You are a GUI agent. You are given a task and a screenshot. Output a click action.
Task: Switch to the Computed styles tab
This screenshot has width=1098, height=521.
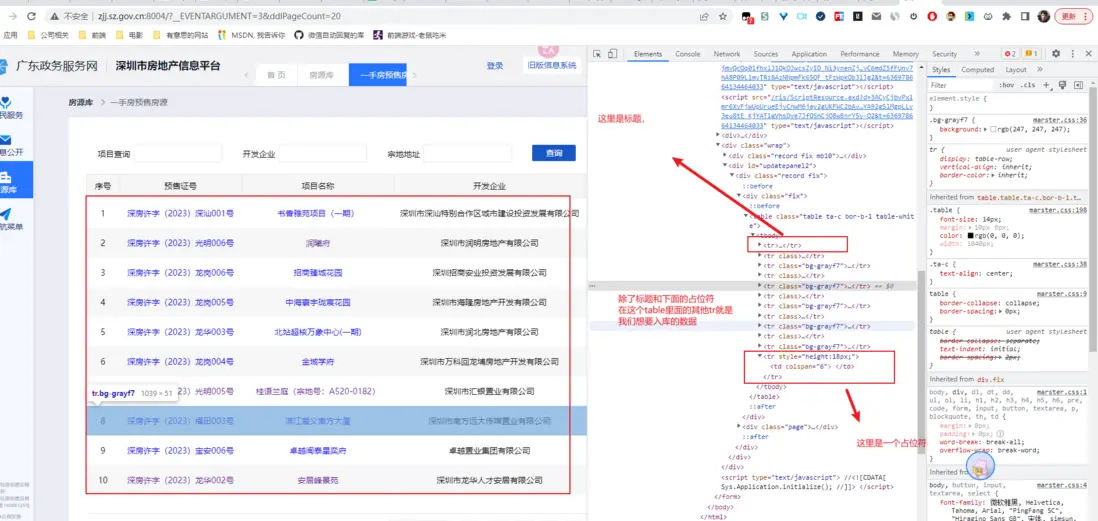pos(977,69)
